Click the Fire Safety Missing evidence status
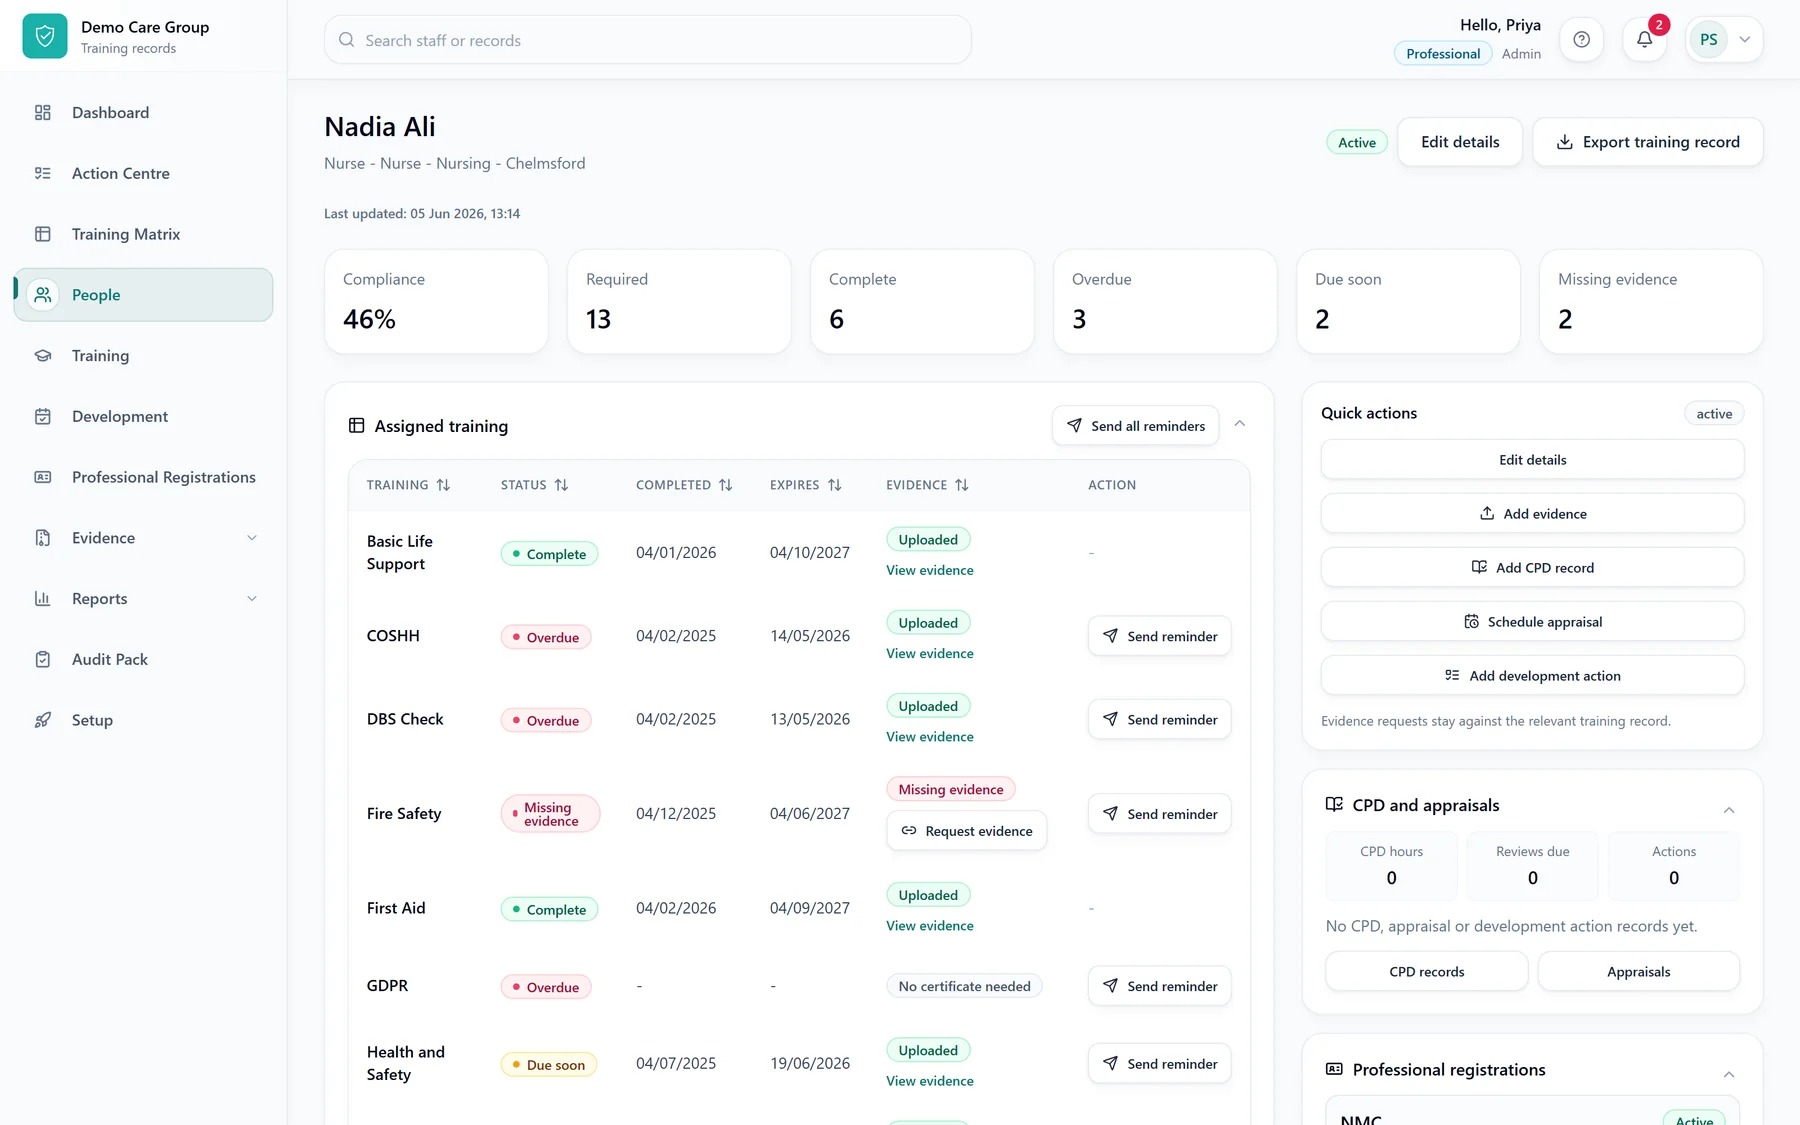The image size is (1800, 1125). click(550, 814)
